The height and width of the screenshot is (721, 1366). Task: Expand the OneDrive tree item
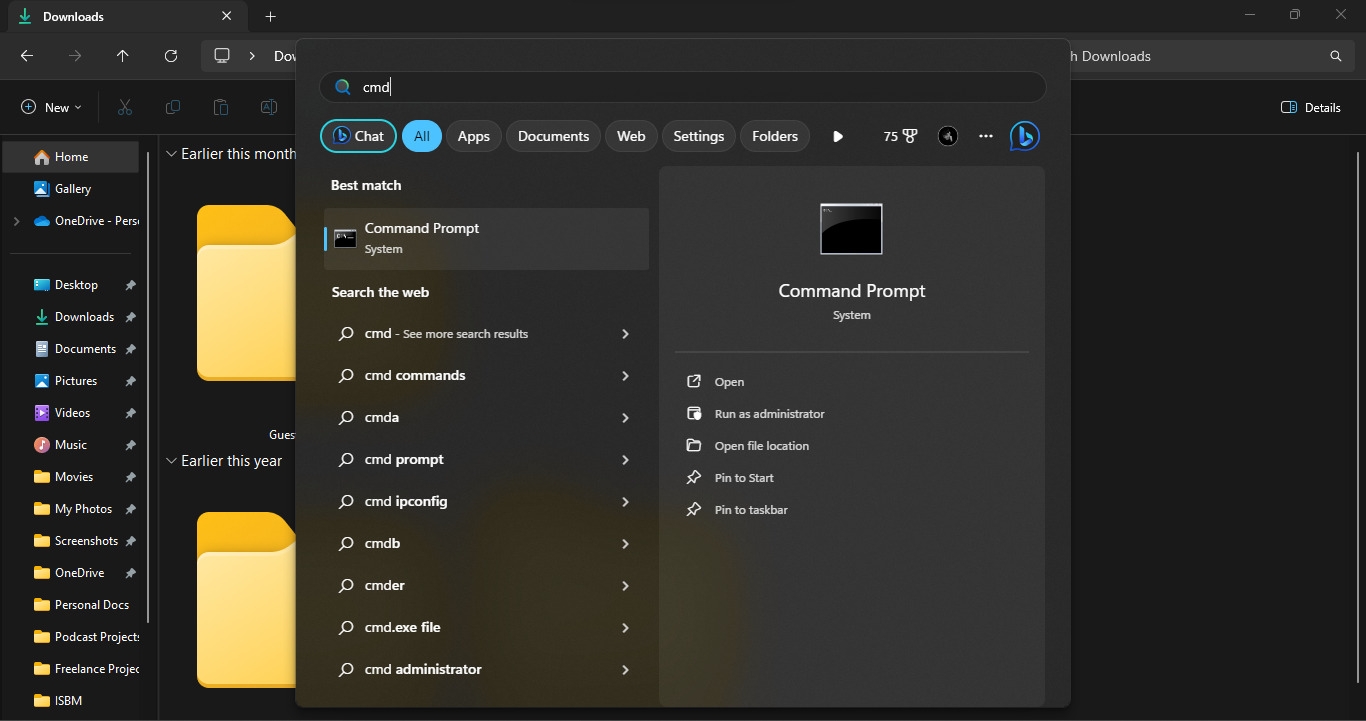[16, 221]
